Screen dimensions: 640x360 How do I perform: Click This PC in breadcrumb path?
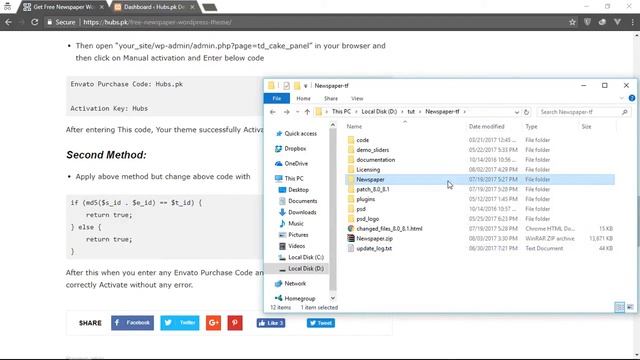341,111
